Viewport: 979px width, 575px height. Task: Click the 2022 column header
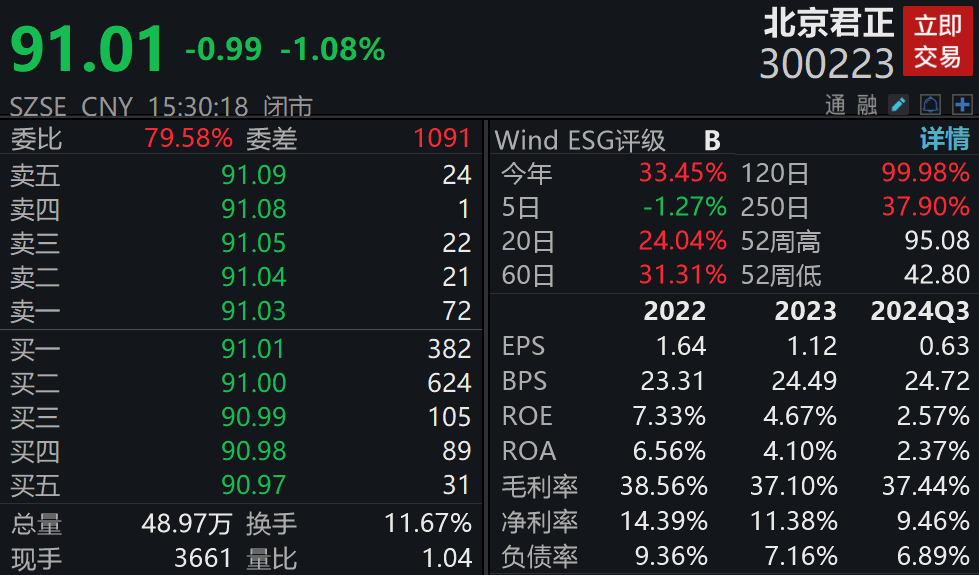[x=675, y=311]
